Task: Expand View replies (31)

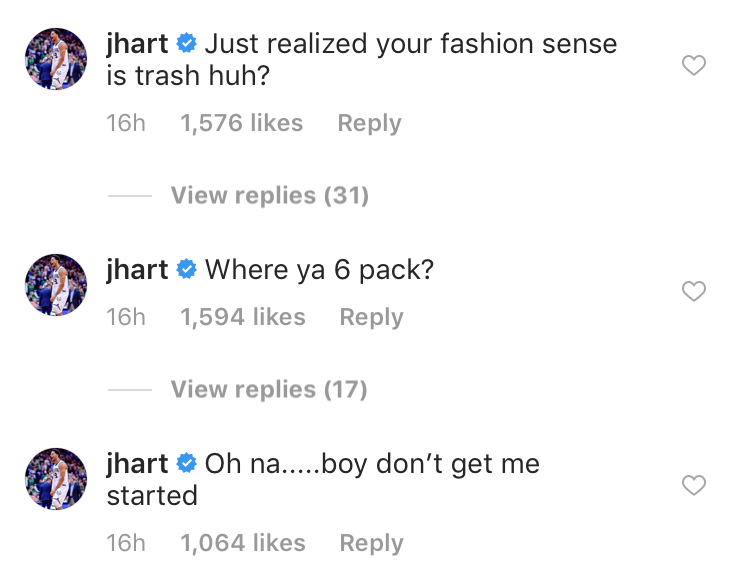Action: tap(270, 195)
